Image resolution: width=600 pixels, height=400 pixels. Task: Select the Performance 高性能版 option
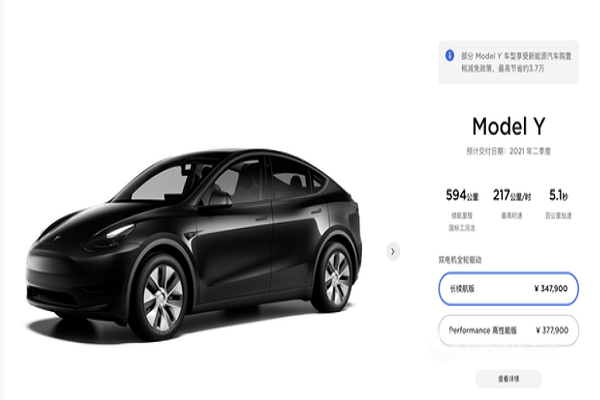(x=508, y=330)
